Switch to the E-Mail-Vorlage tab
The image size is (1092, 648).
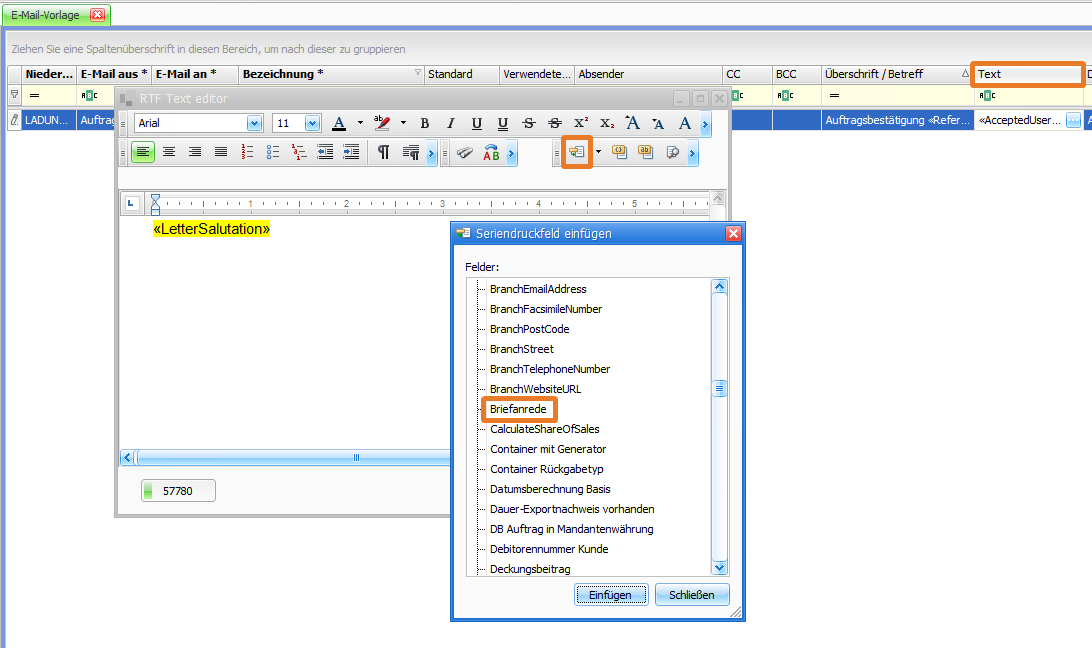click(x=45, y=15)
